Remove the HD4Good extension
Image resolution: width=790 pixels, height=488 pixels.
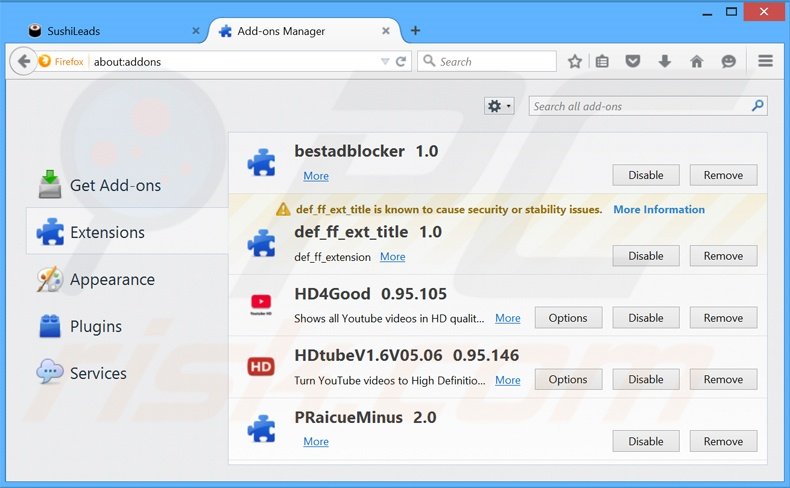(x=723, y=318)
